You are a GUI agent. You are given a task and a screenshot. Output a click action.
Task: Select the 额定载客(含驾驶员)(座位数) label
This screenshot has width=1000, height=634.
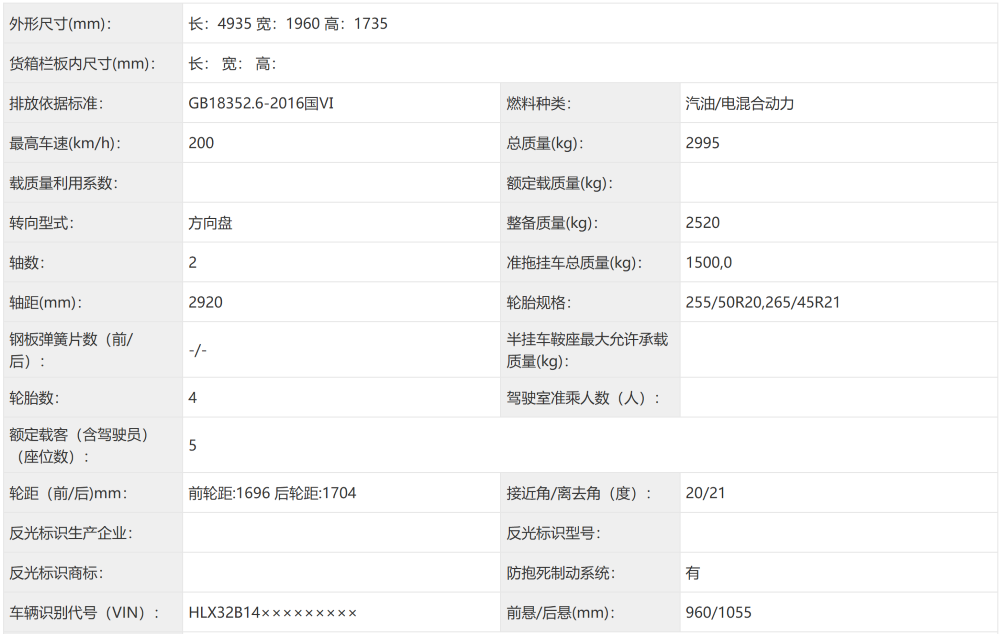pyautogui.click(x=78, y=445)
